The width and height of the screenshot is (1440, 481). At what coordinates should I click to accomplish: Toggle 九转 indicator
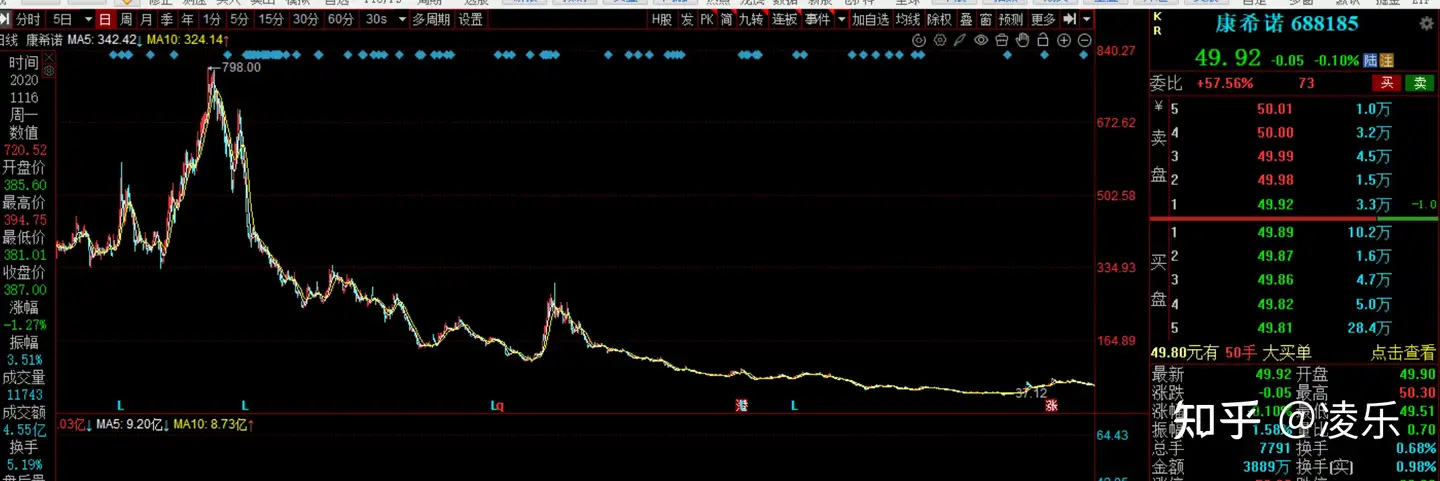[x=752, y=19]
